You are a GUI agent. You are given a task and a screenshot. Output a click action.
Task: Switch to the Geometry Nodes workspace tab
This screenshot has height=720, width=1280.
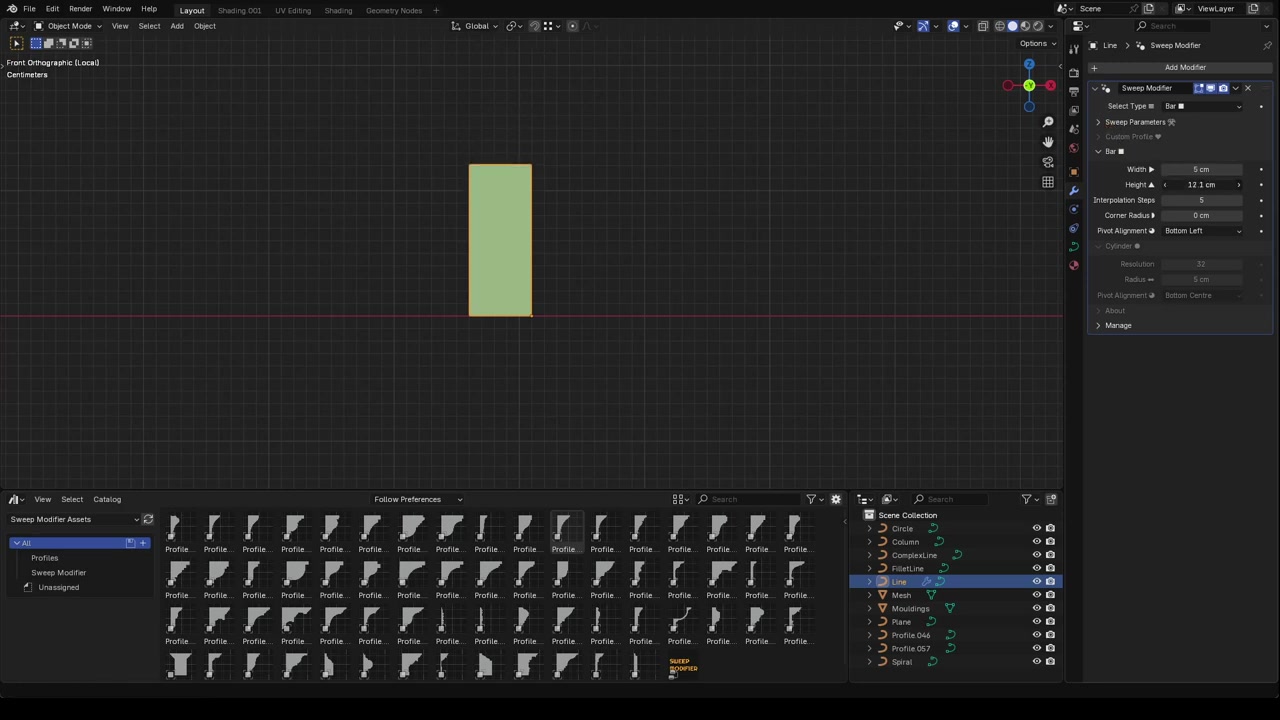click(393, 10)
